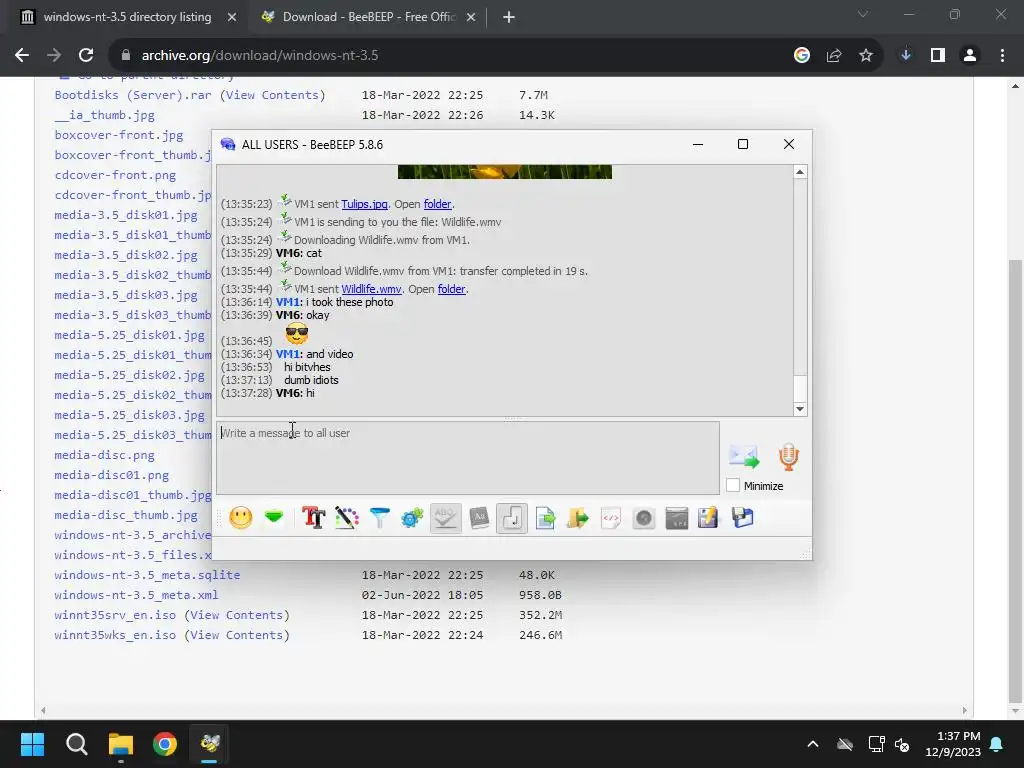Open Chrome three-dot menu
The width and height of the screenshot is (1024, 768).
click(x=1002, y=56)
